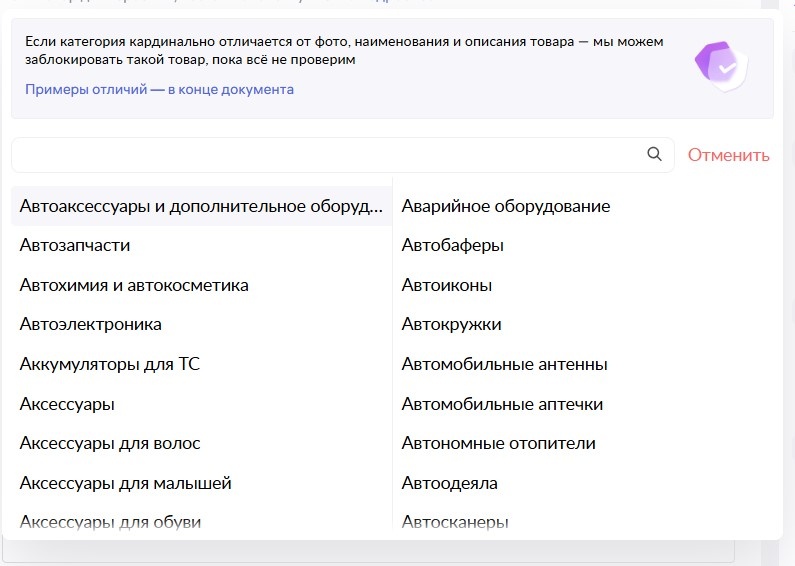Select Автономные отопители subcategory
This screenshot has height=566, width=795.
(x=498, y=443)
